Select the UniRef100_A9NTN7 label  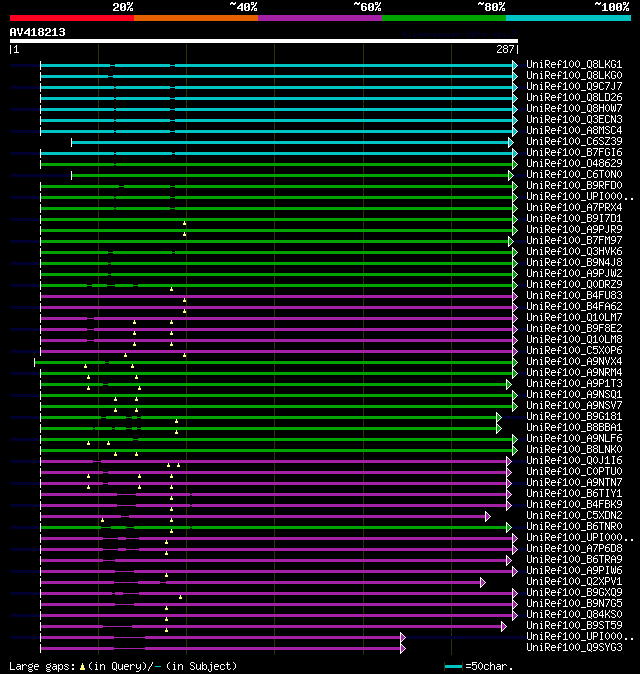point(574,483)
